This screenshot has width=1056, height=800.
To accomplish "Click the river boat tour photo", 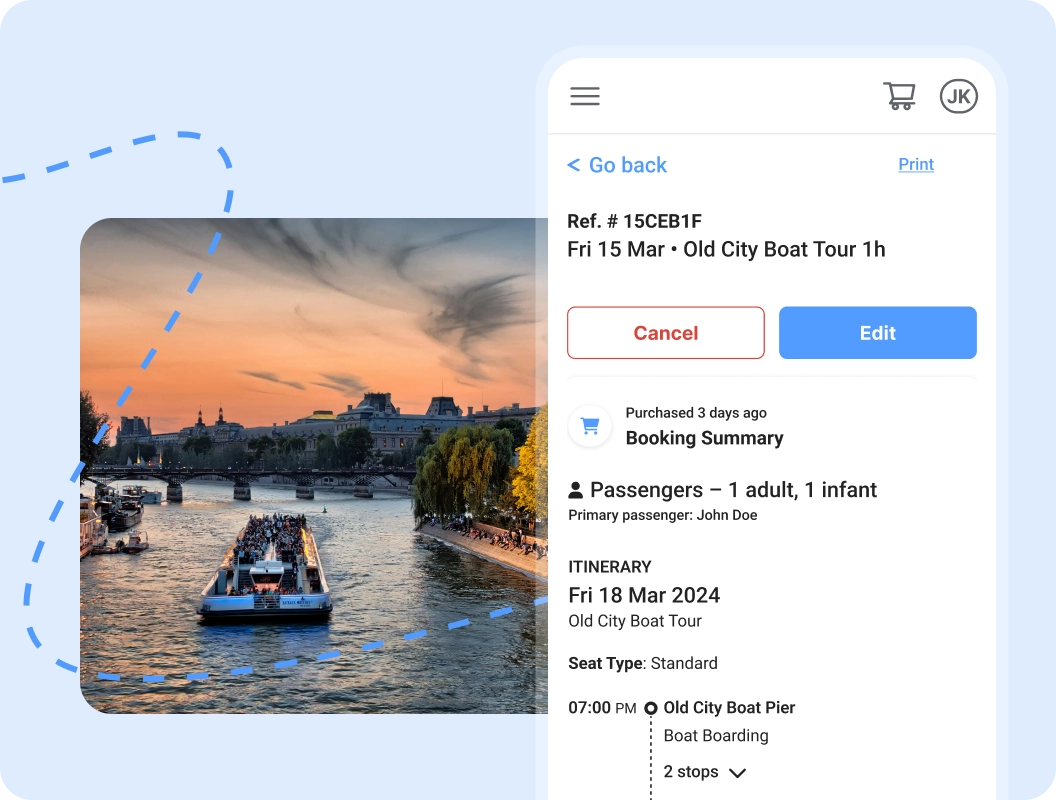I will (314, 465).
